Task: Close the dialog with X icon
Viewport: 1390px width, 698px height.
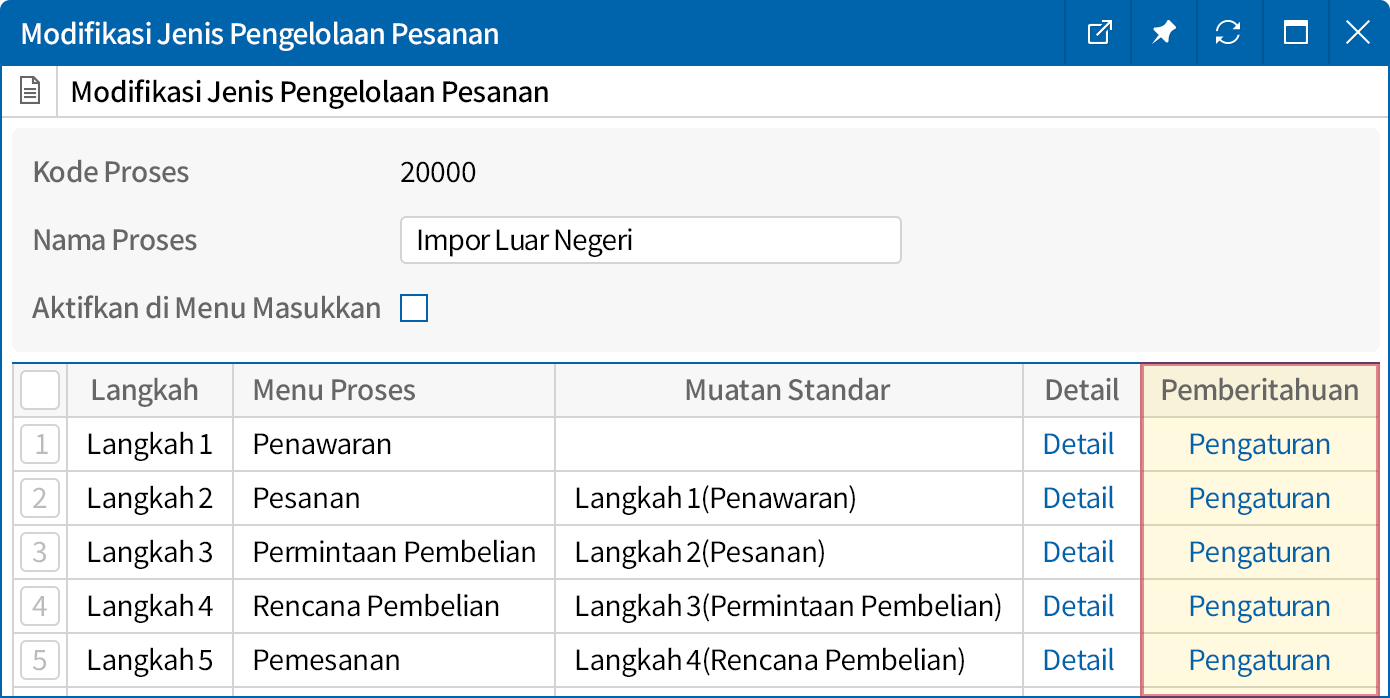Action: [x=1357, y=33]
